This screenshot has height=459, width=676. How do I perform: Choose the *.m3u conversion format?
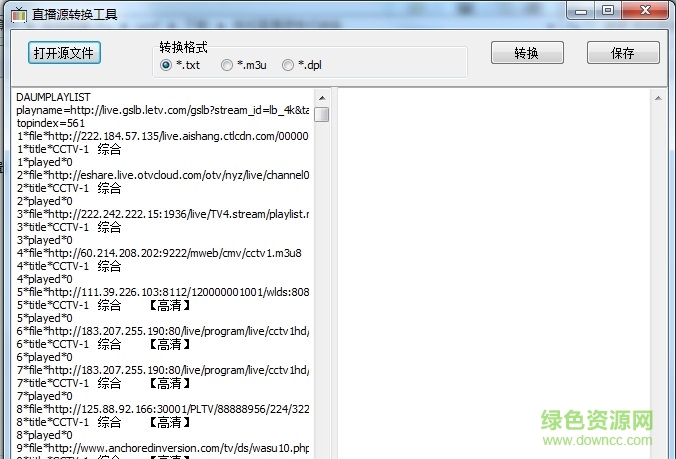click(227, 65)
